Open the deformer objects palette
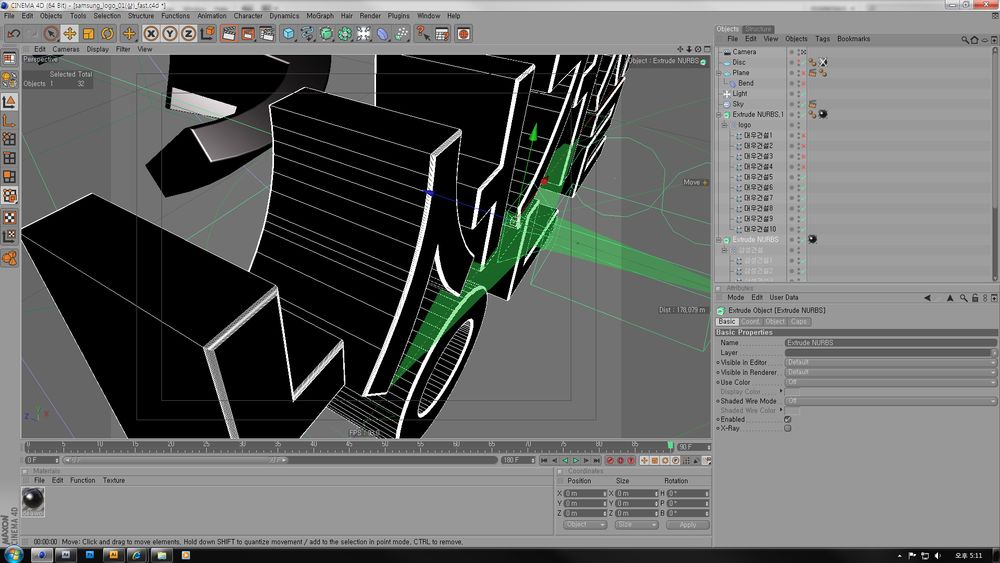 (383, 34)
